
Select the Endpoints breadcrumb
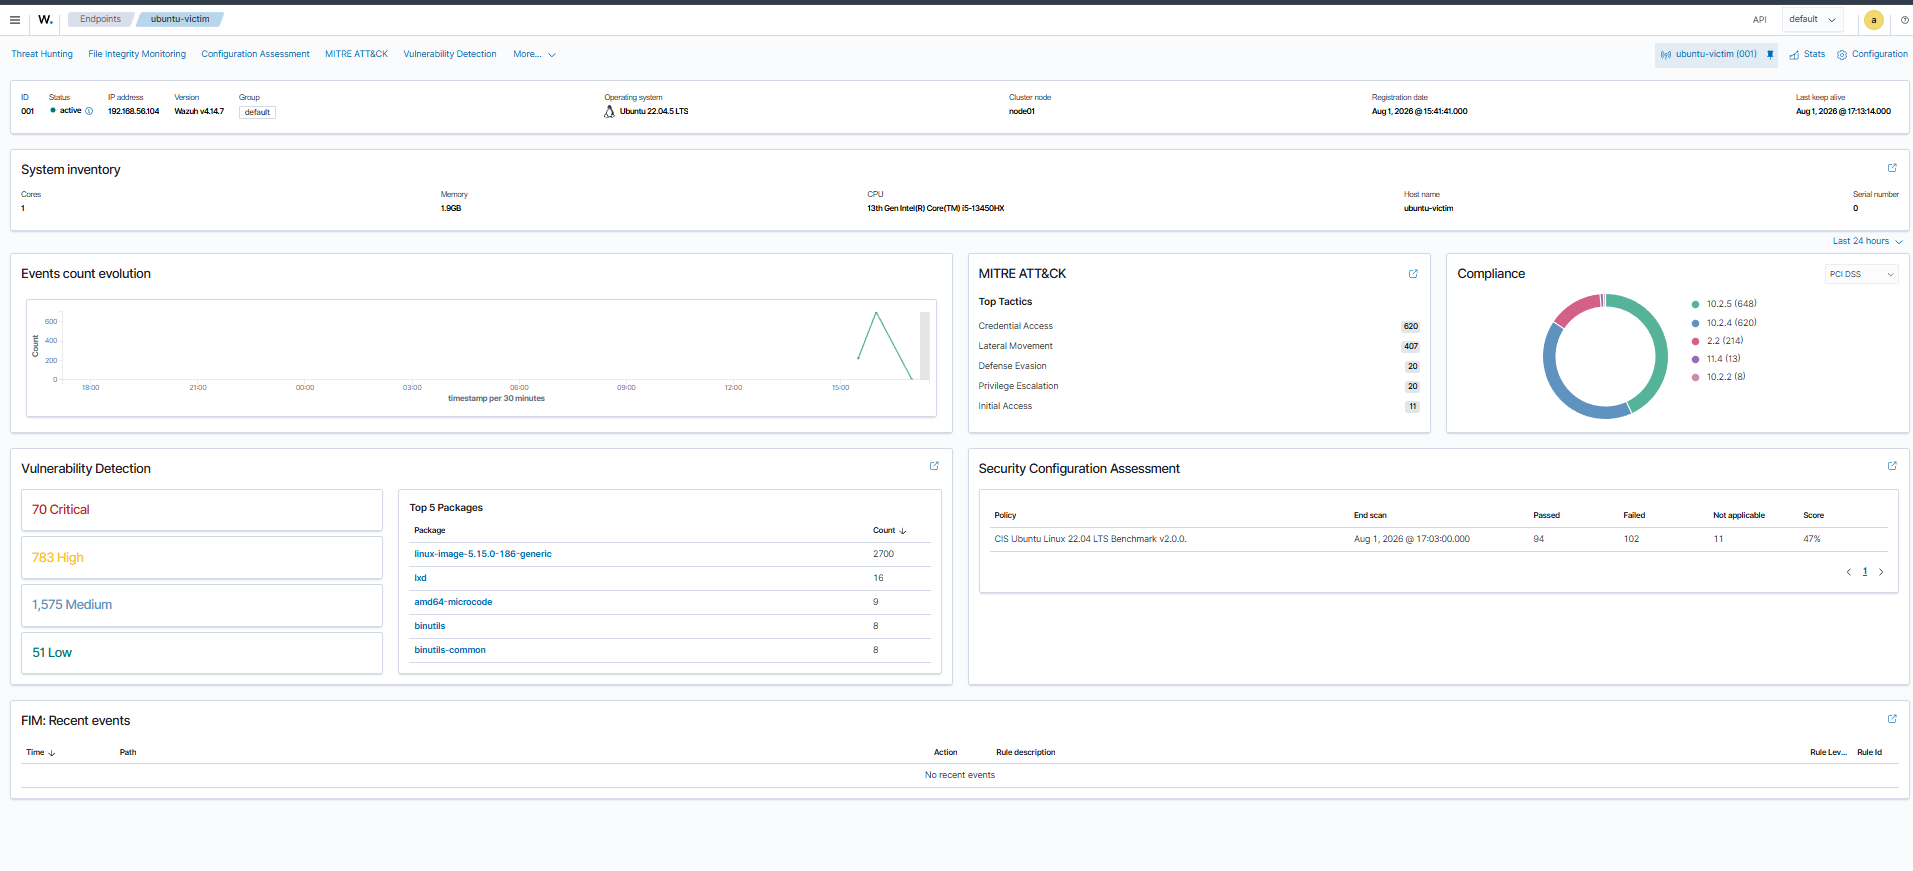click(100, 19)
